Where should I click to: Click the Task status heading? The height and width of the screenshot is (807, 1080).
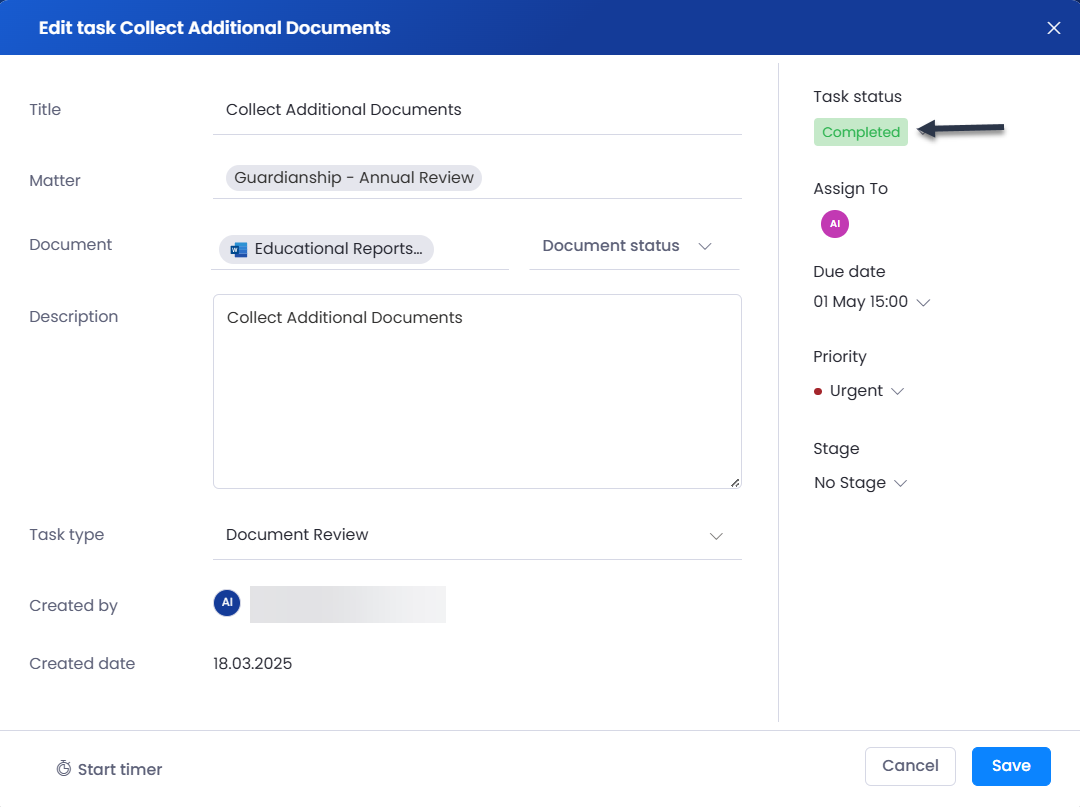[857, 96]
